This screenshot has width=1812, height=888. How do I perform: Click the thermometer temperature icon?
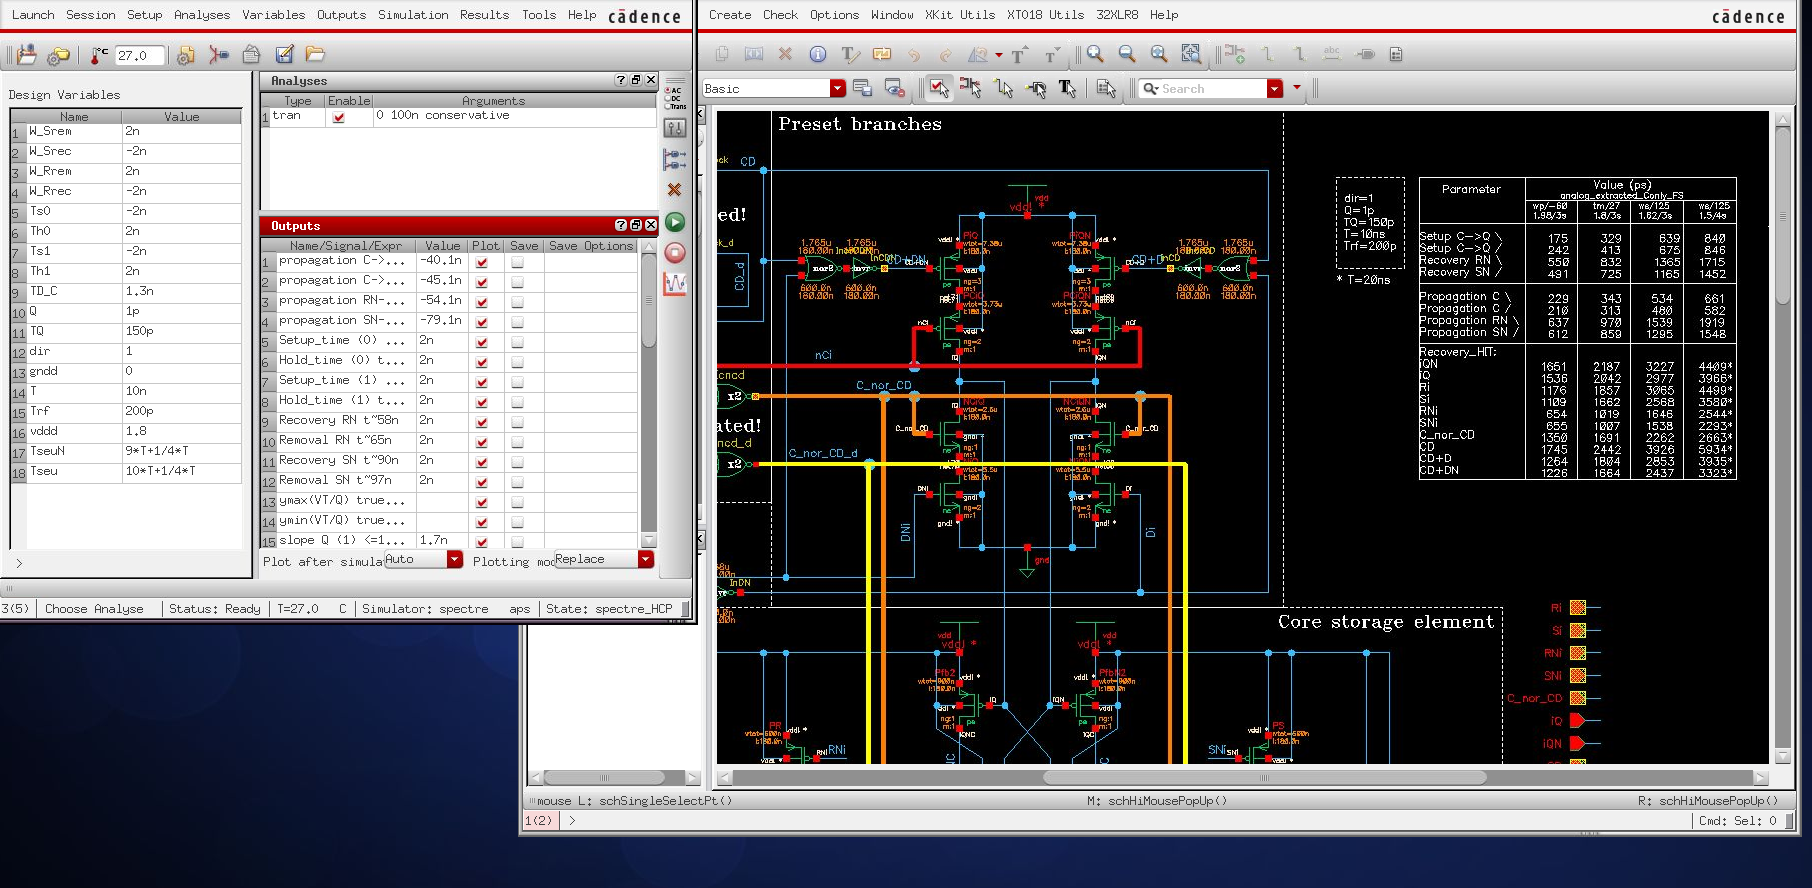pos(98,55)
